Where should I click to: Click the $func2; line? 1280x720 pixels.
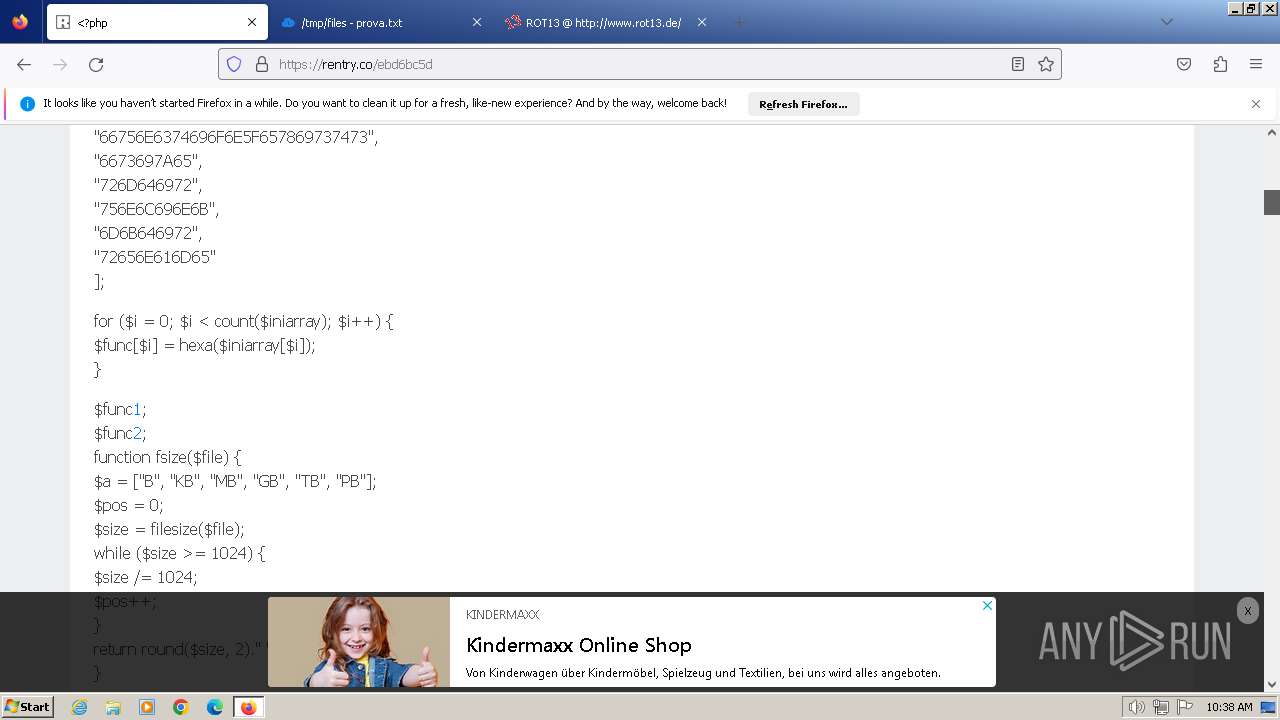(120, 433)
